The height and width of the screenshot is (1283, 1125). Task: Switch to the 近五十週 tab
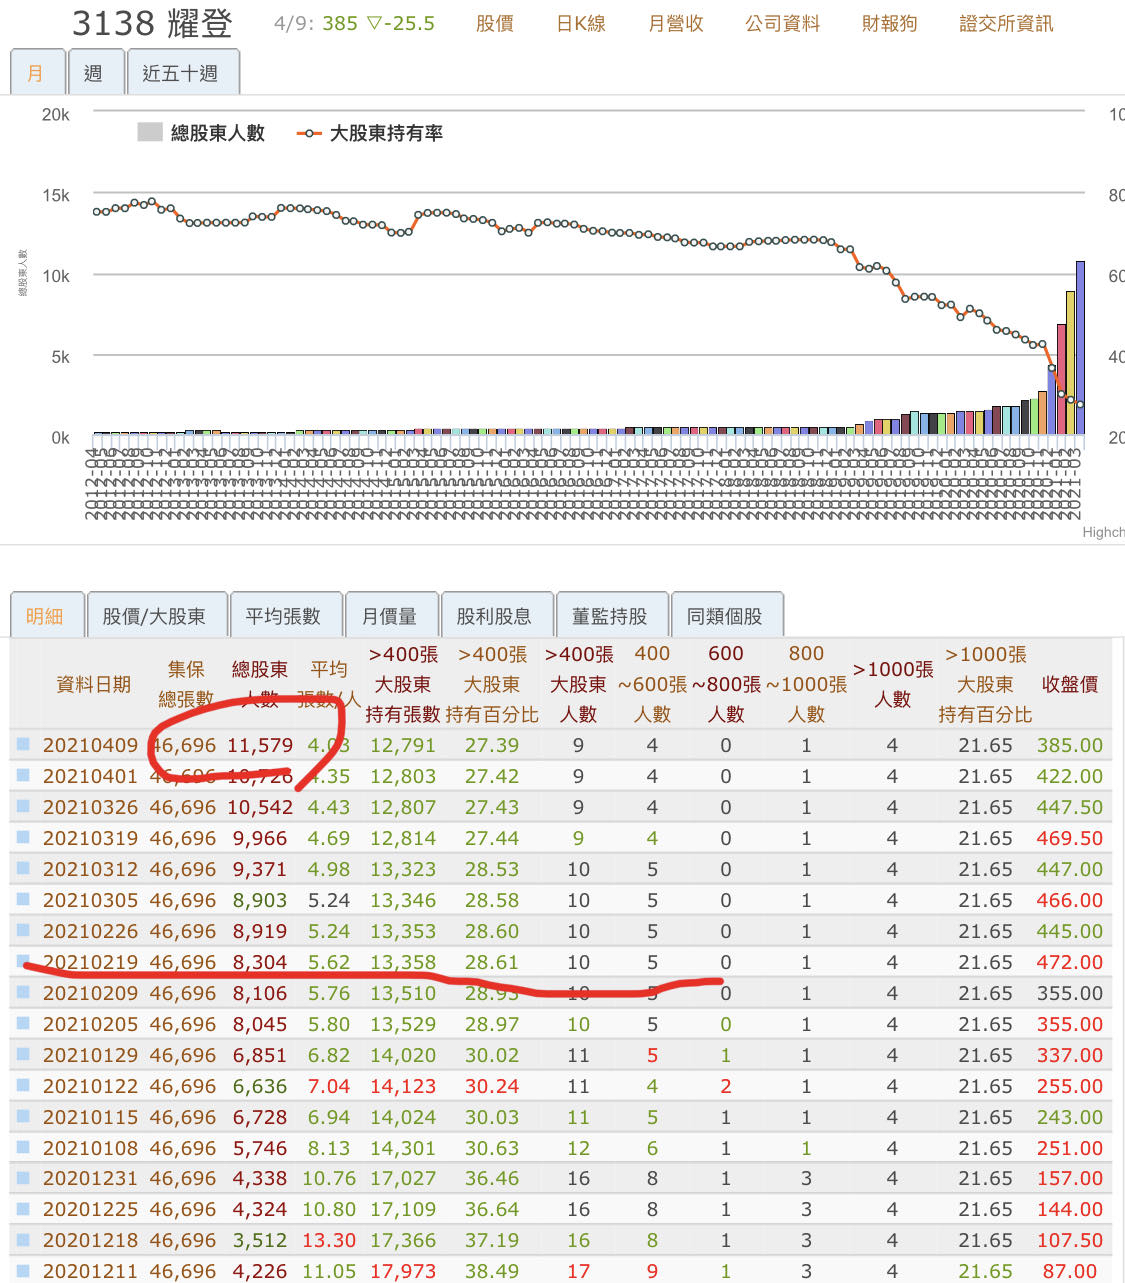coord(180,73)
